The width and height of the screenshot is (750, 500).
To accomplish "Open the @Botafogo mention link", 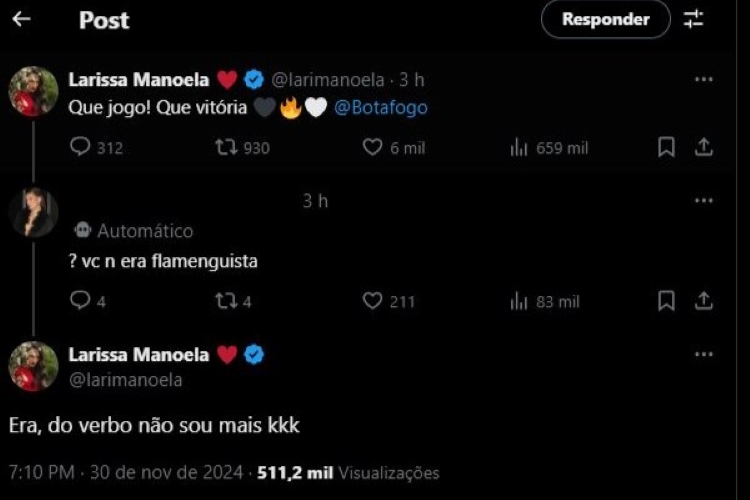I will [381, 107].
